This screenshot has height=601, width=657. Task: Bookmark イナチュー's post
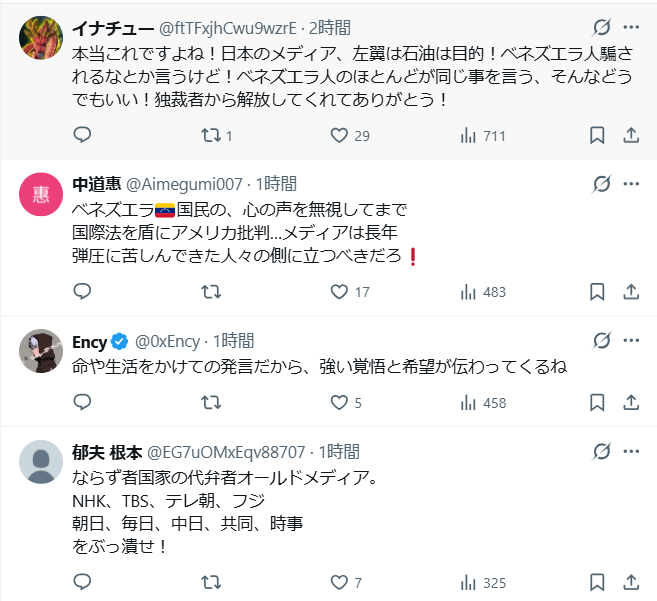(597, 135)
